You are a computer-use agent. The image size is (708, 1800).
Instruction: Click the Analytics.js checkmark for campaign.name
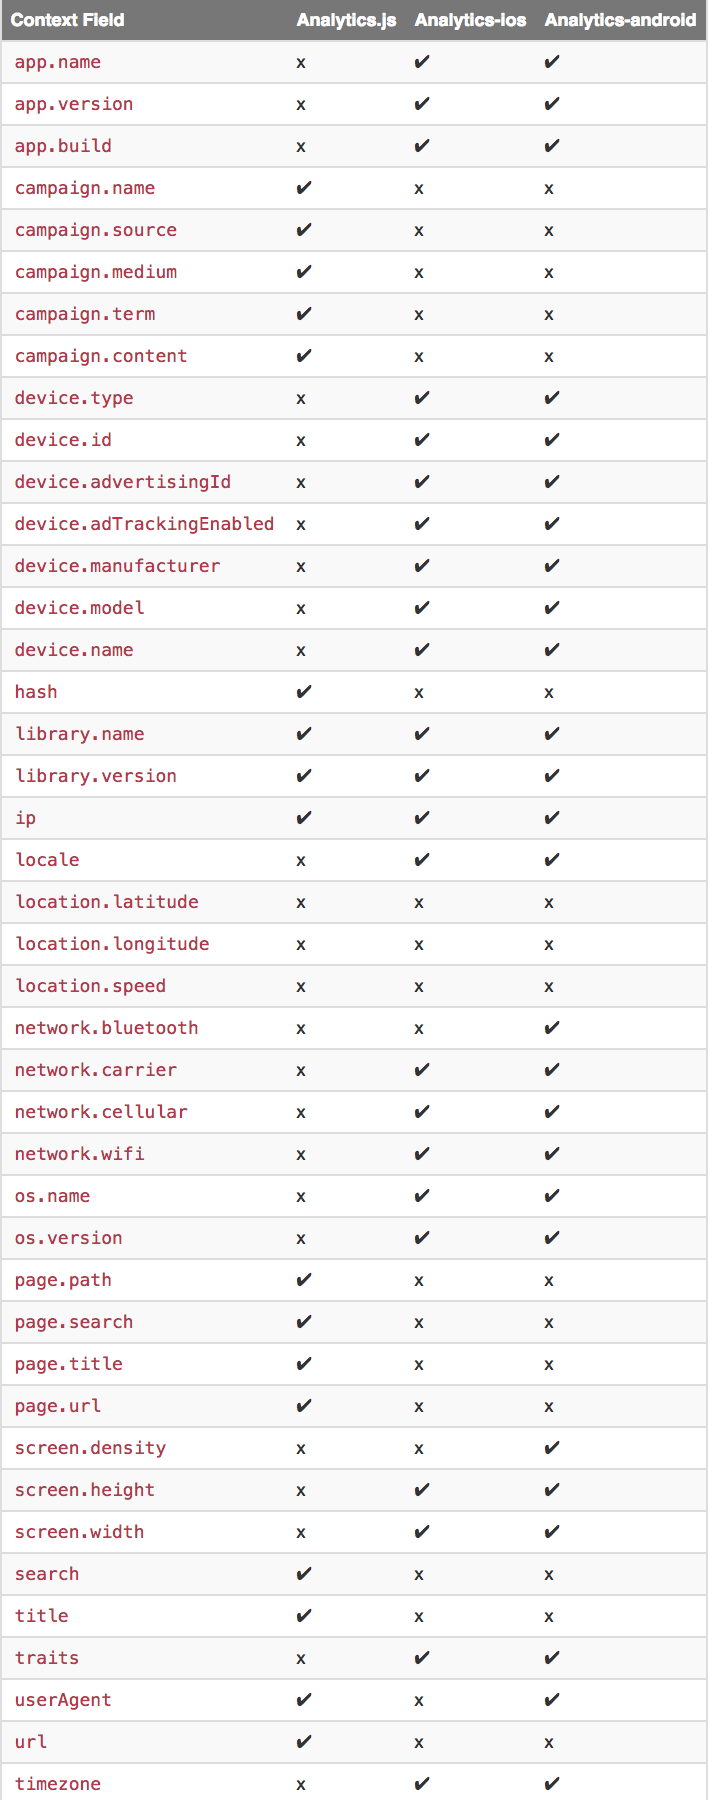[x=304, y=188]
